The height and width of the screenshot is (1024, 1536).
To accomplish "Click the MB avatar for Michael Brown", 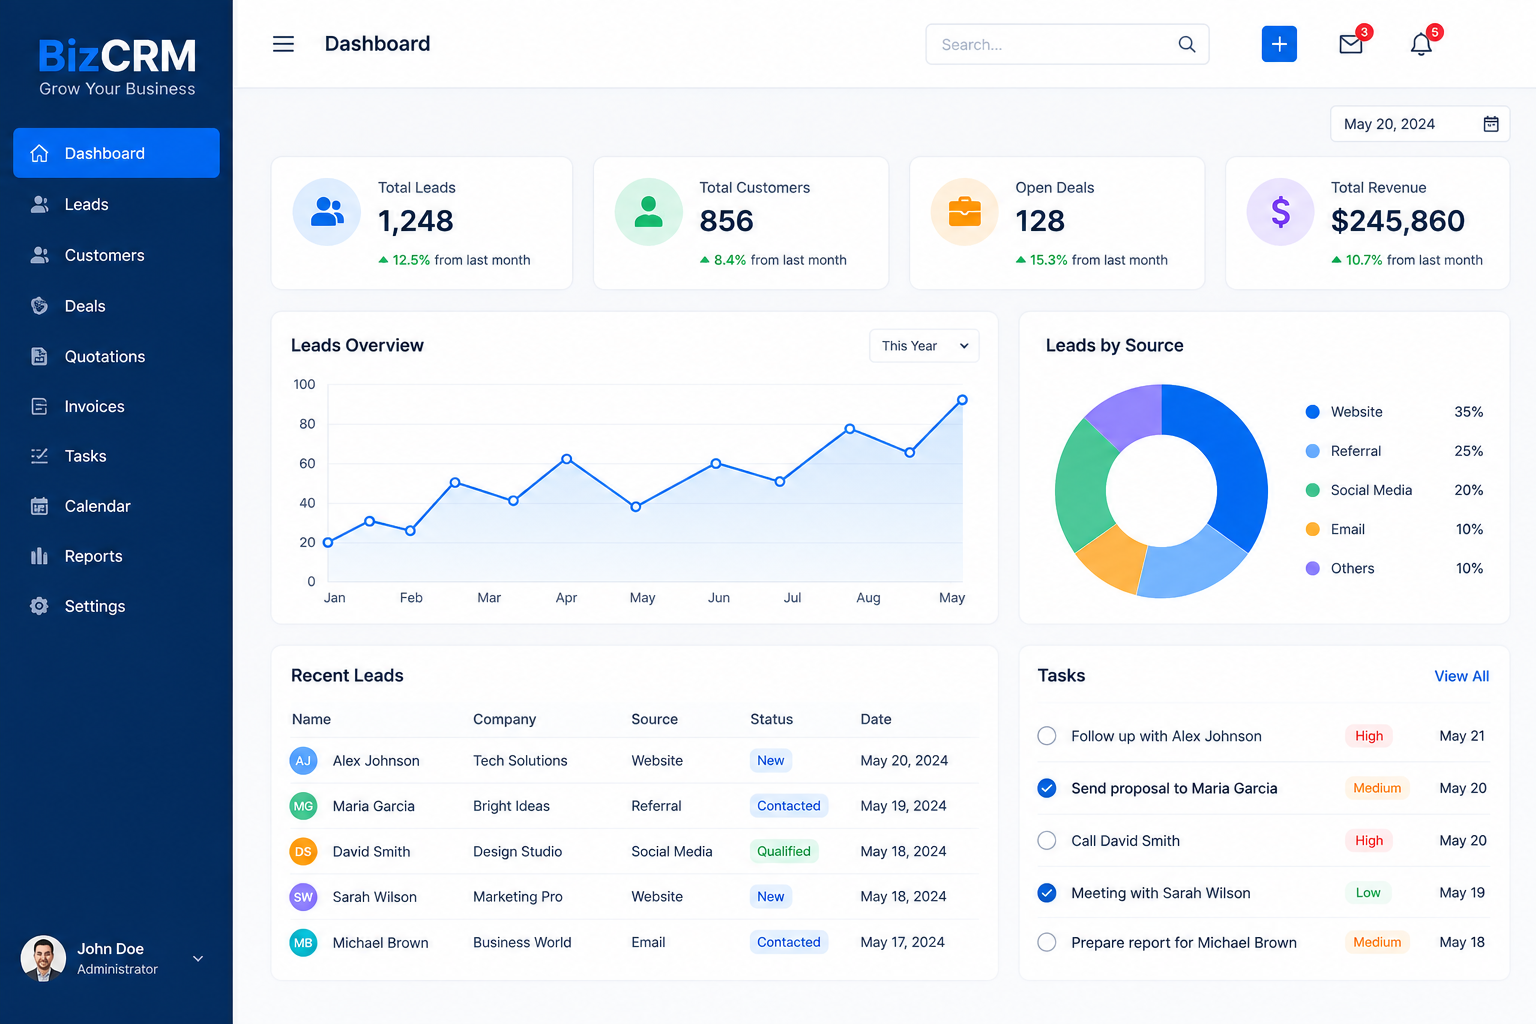I will (303, 942).
